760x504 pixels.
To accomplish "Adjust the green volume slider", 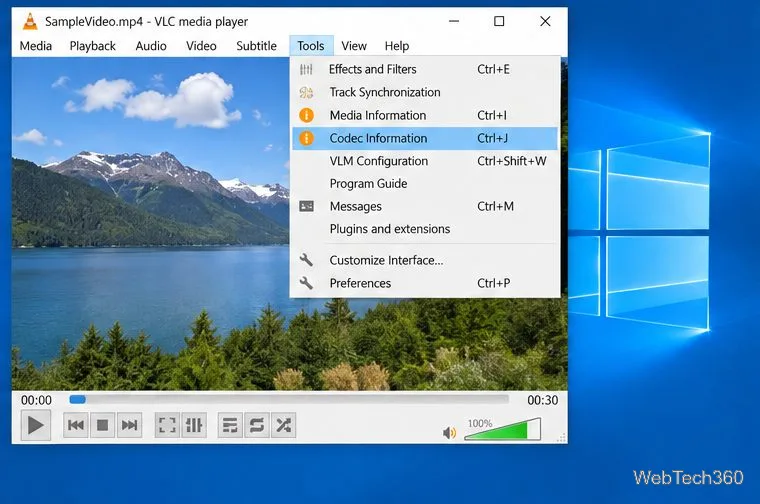I will click(502, 429).
